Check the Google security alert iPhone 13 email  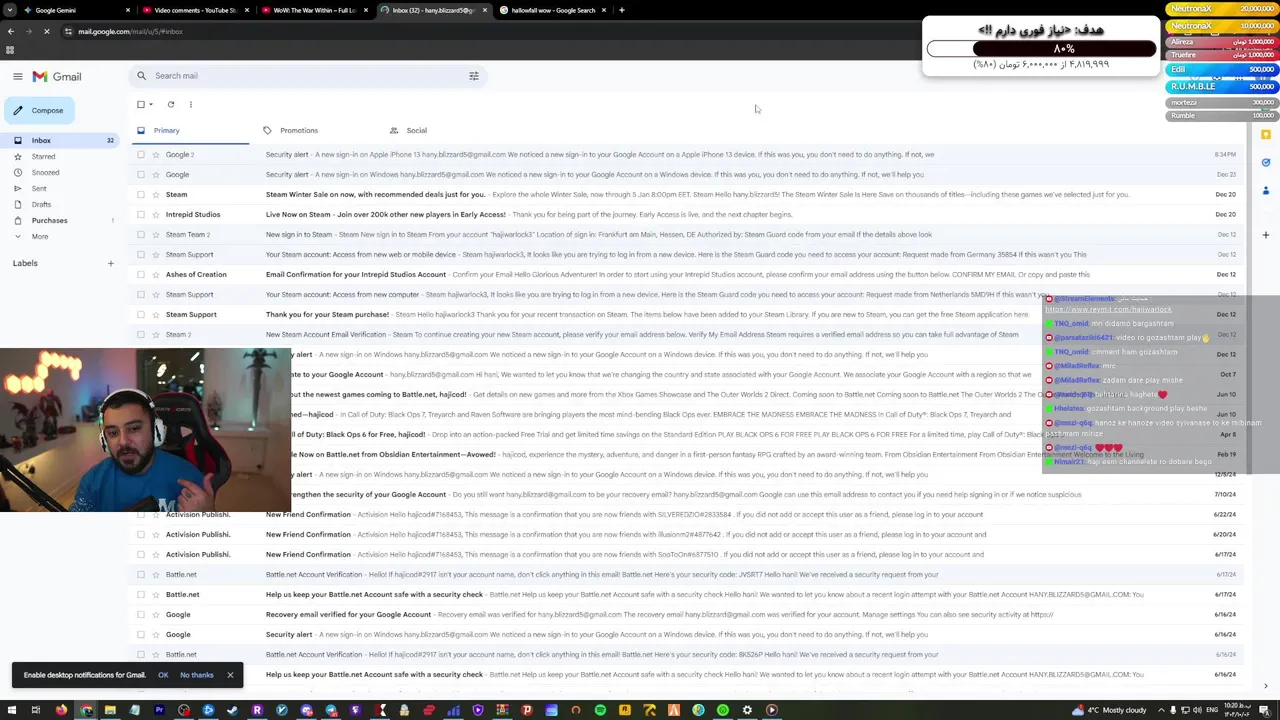(x=141, y=155)
